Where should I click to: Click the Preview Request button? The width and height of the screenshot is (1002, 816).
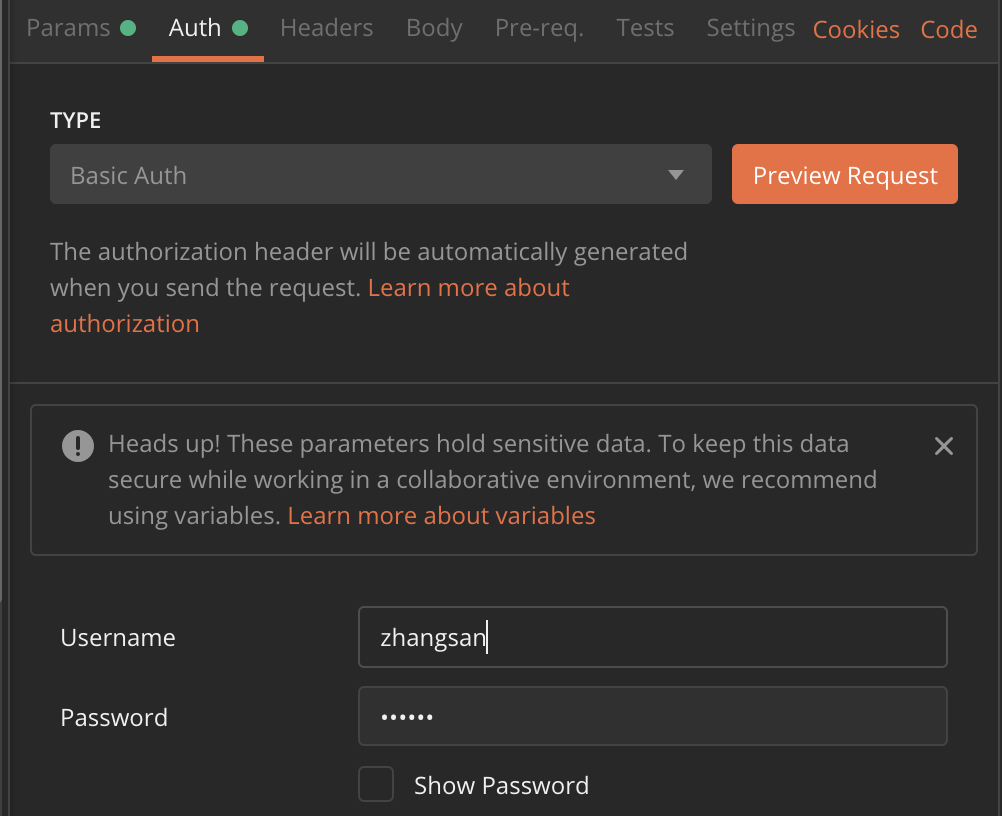pyautogui.click(x=845, y=174)
